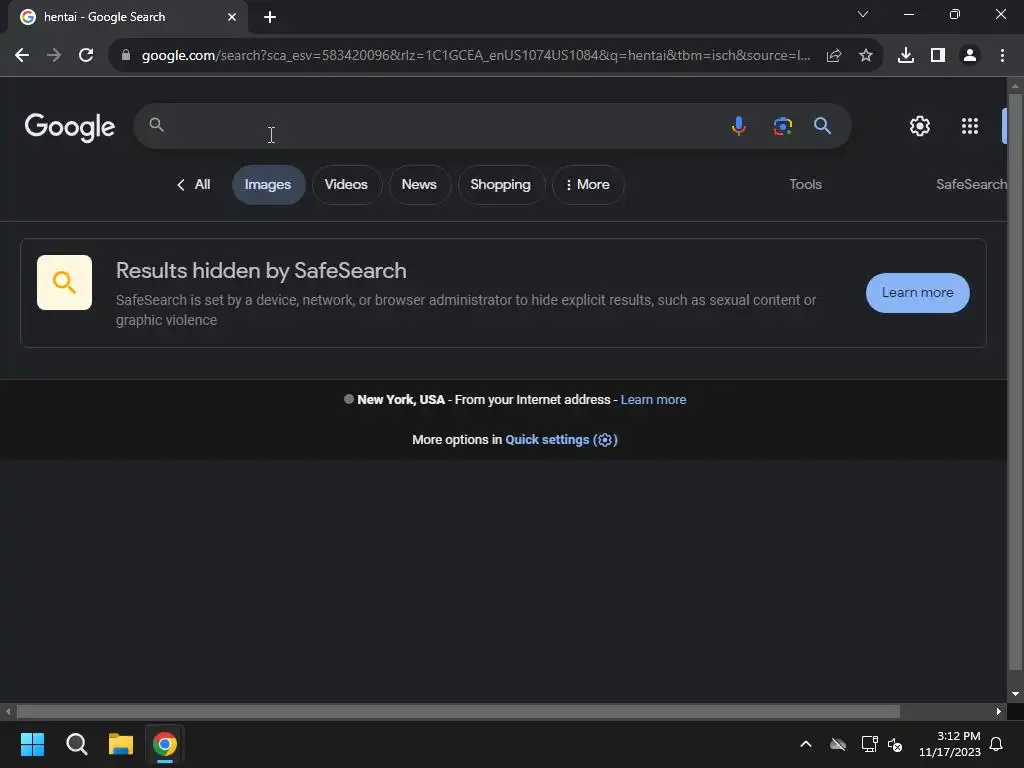Submit search with blue magnifier icon

coord(822,125)
